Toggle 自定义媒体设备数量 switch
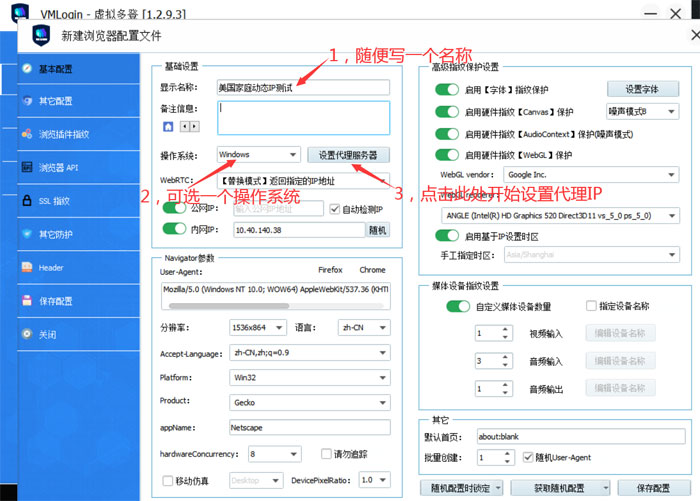The width and height of the screenshot is (700, 501). [458, 306]
